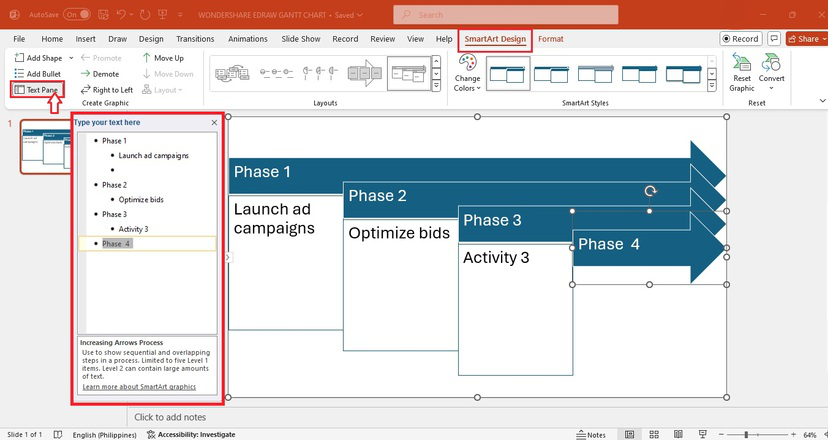Select the third Layouts gallery thumbnail
This screenshot has width=828, height=440.
click(x=320, y=73)
